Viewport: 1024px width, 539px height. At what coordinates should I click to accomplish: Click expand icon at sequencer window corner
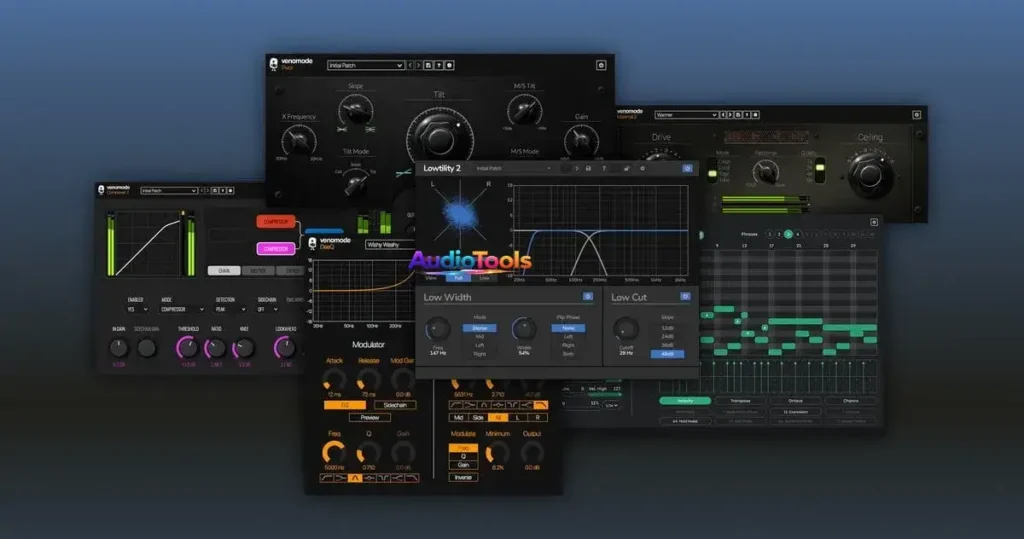874,222
